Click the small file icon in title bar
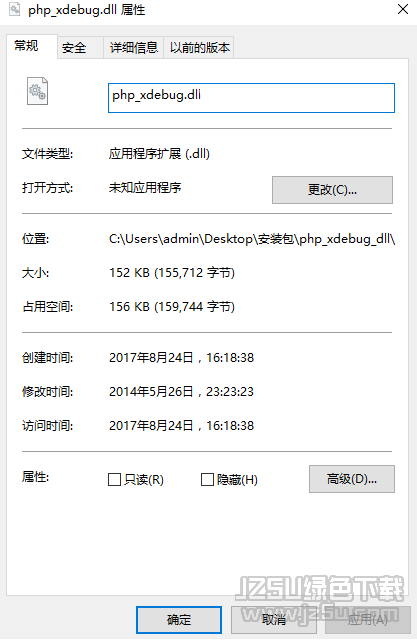 [x=15, y=9]
